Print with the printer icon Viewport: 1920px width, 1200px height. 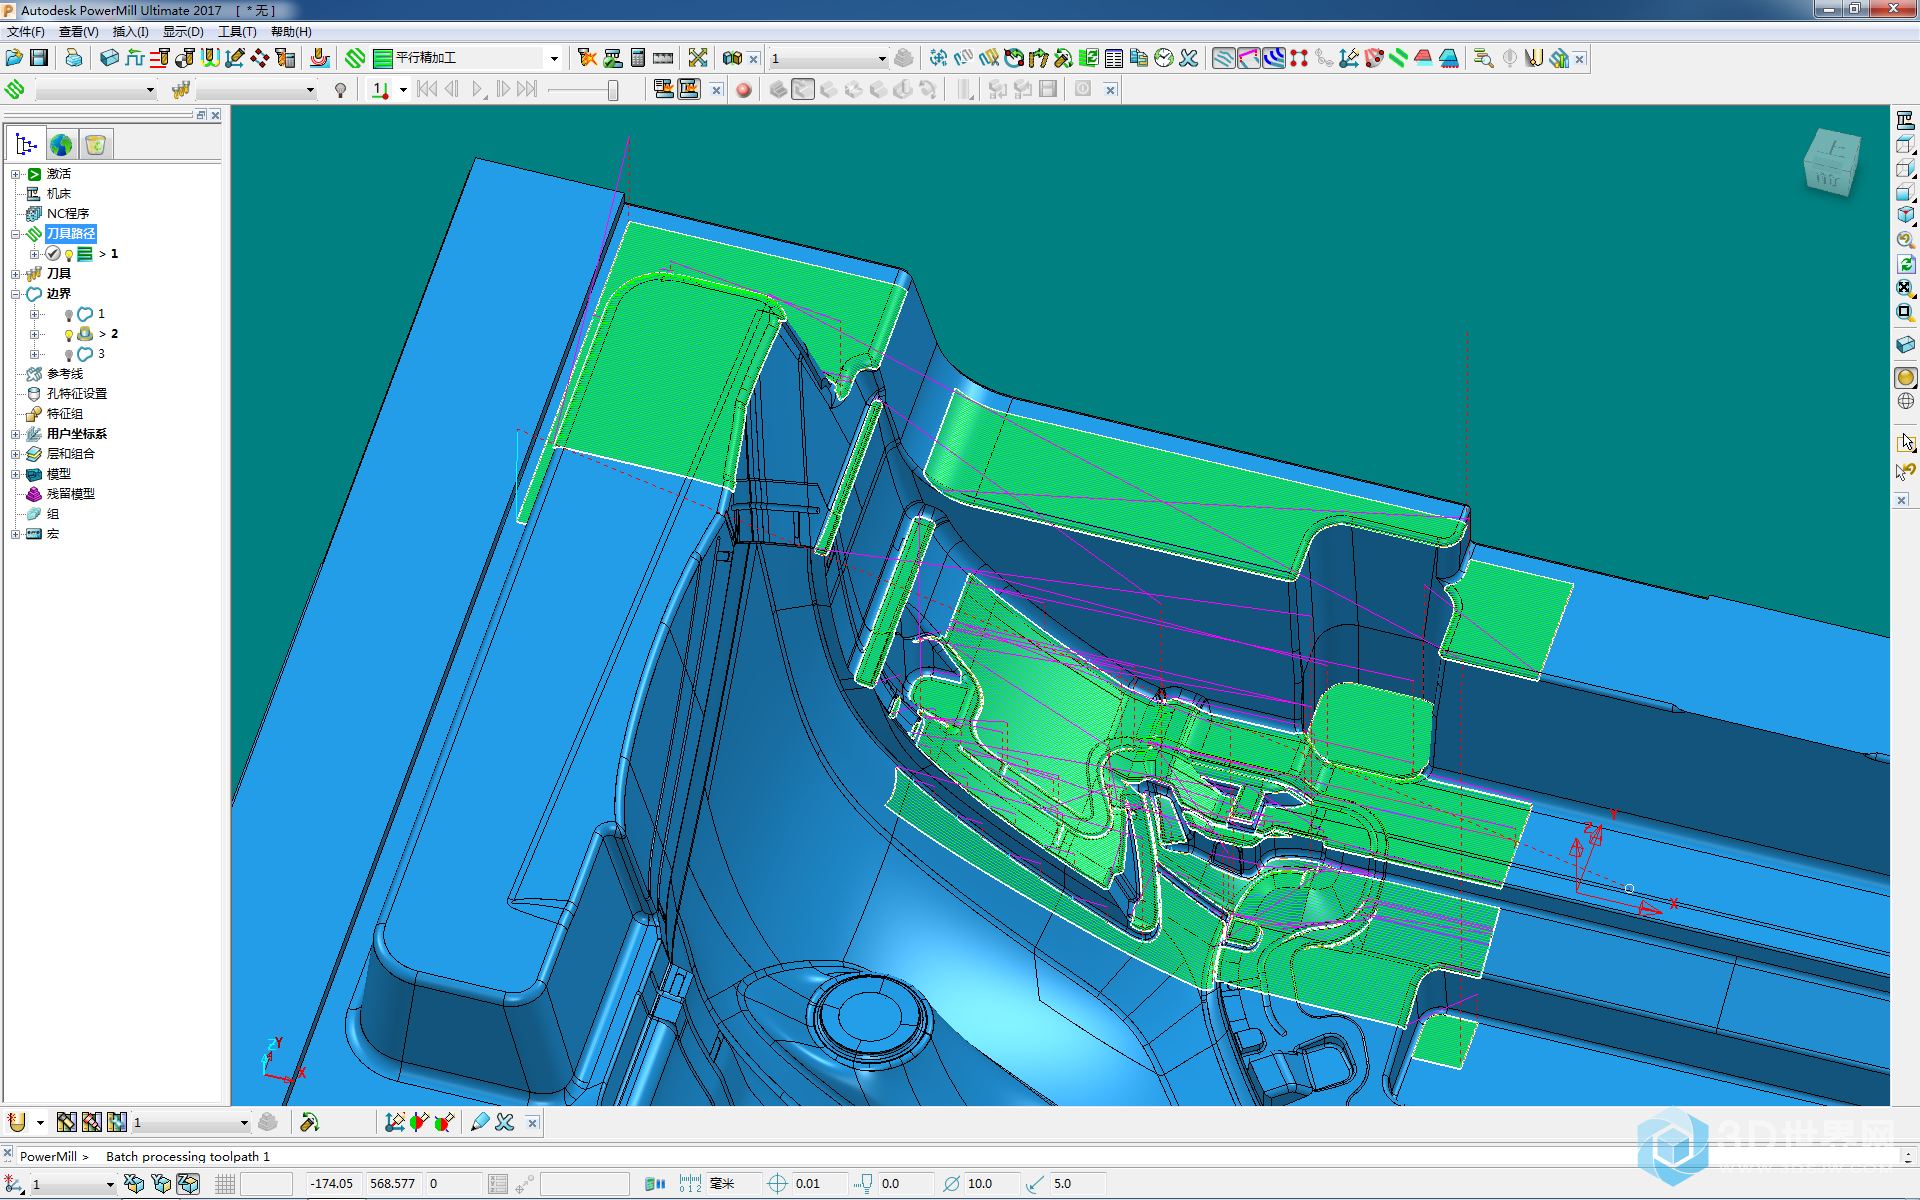coord(74,58)
